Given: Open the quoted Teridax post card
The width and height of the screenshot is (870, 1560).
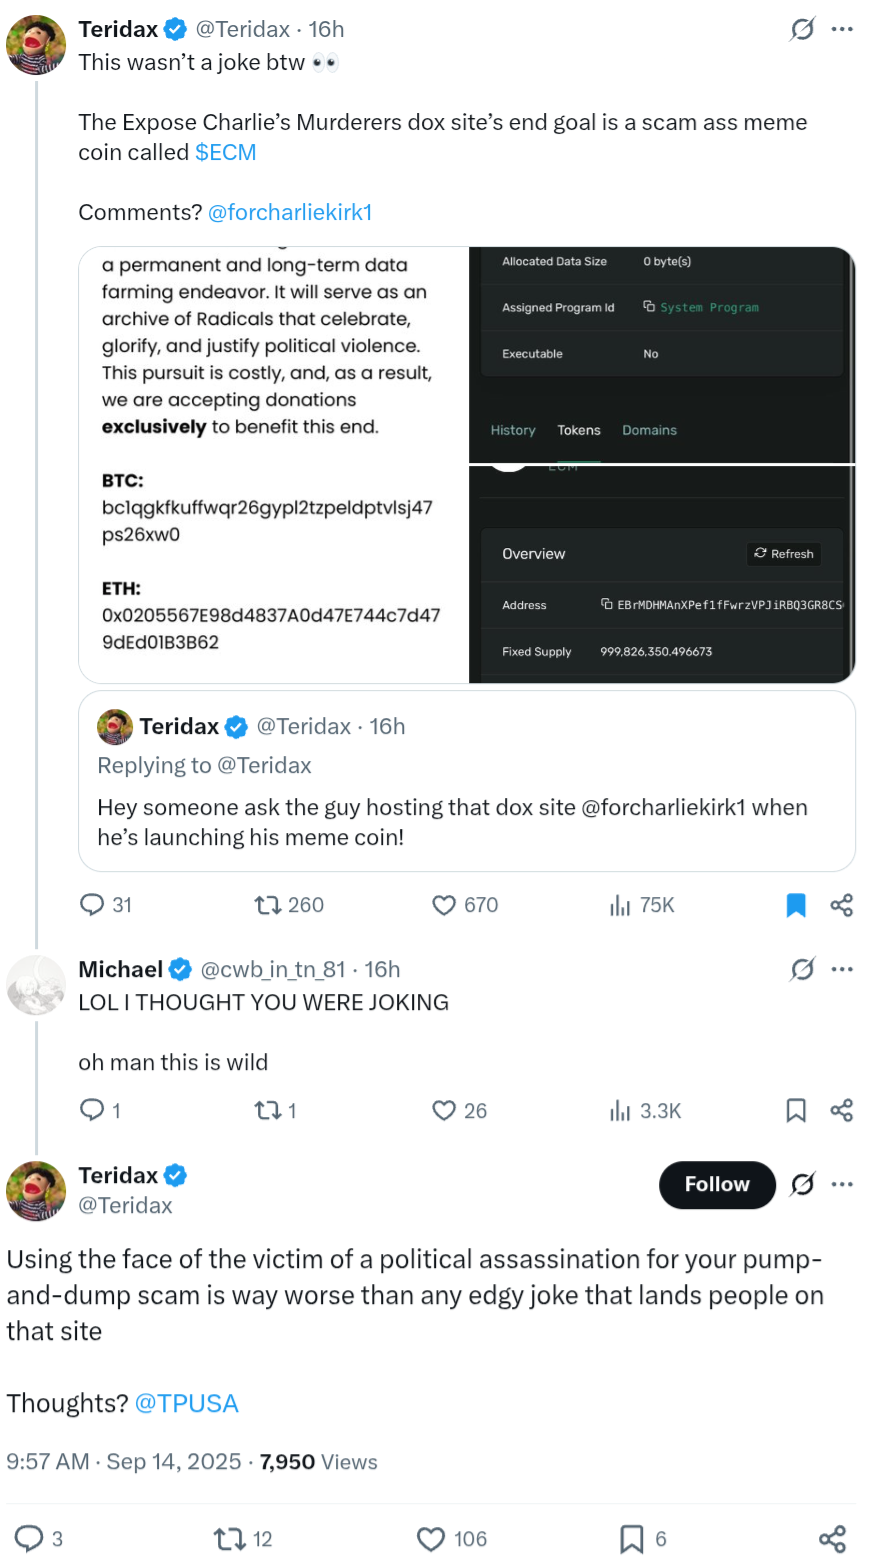Looking at the screenshot, I should pos(466,780).
